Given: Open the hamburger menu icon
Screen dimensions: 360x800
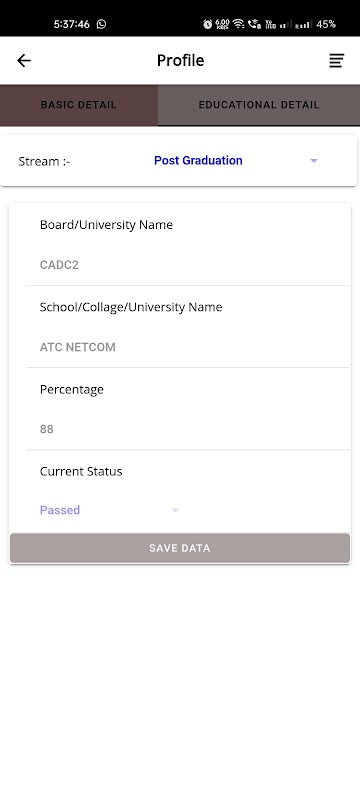Looking at the screenshot, I should pyautogui.click(x=336, y=61).
